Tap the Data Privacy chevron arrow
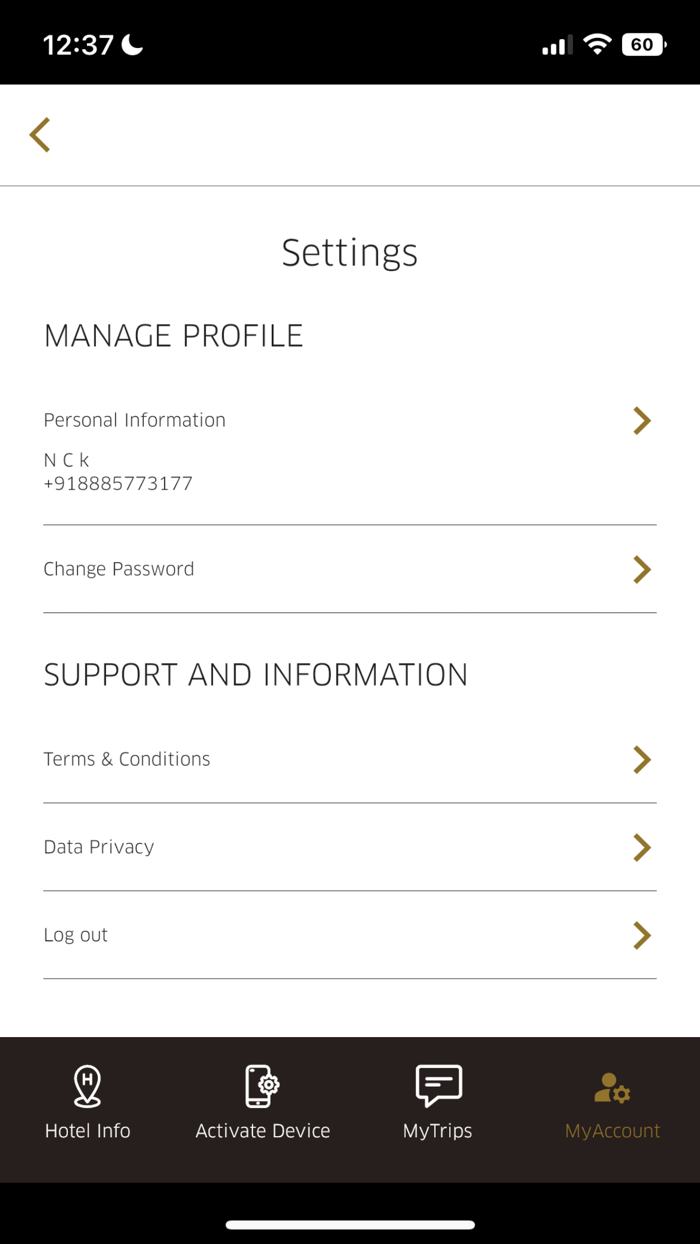This screenshot has width=700, height=1244. point(642,848)
